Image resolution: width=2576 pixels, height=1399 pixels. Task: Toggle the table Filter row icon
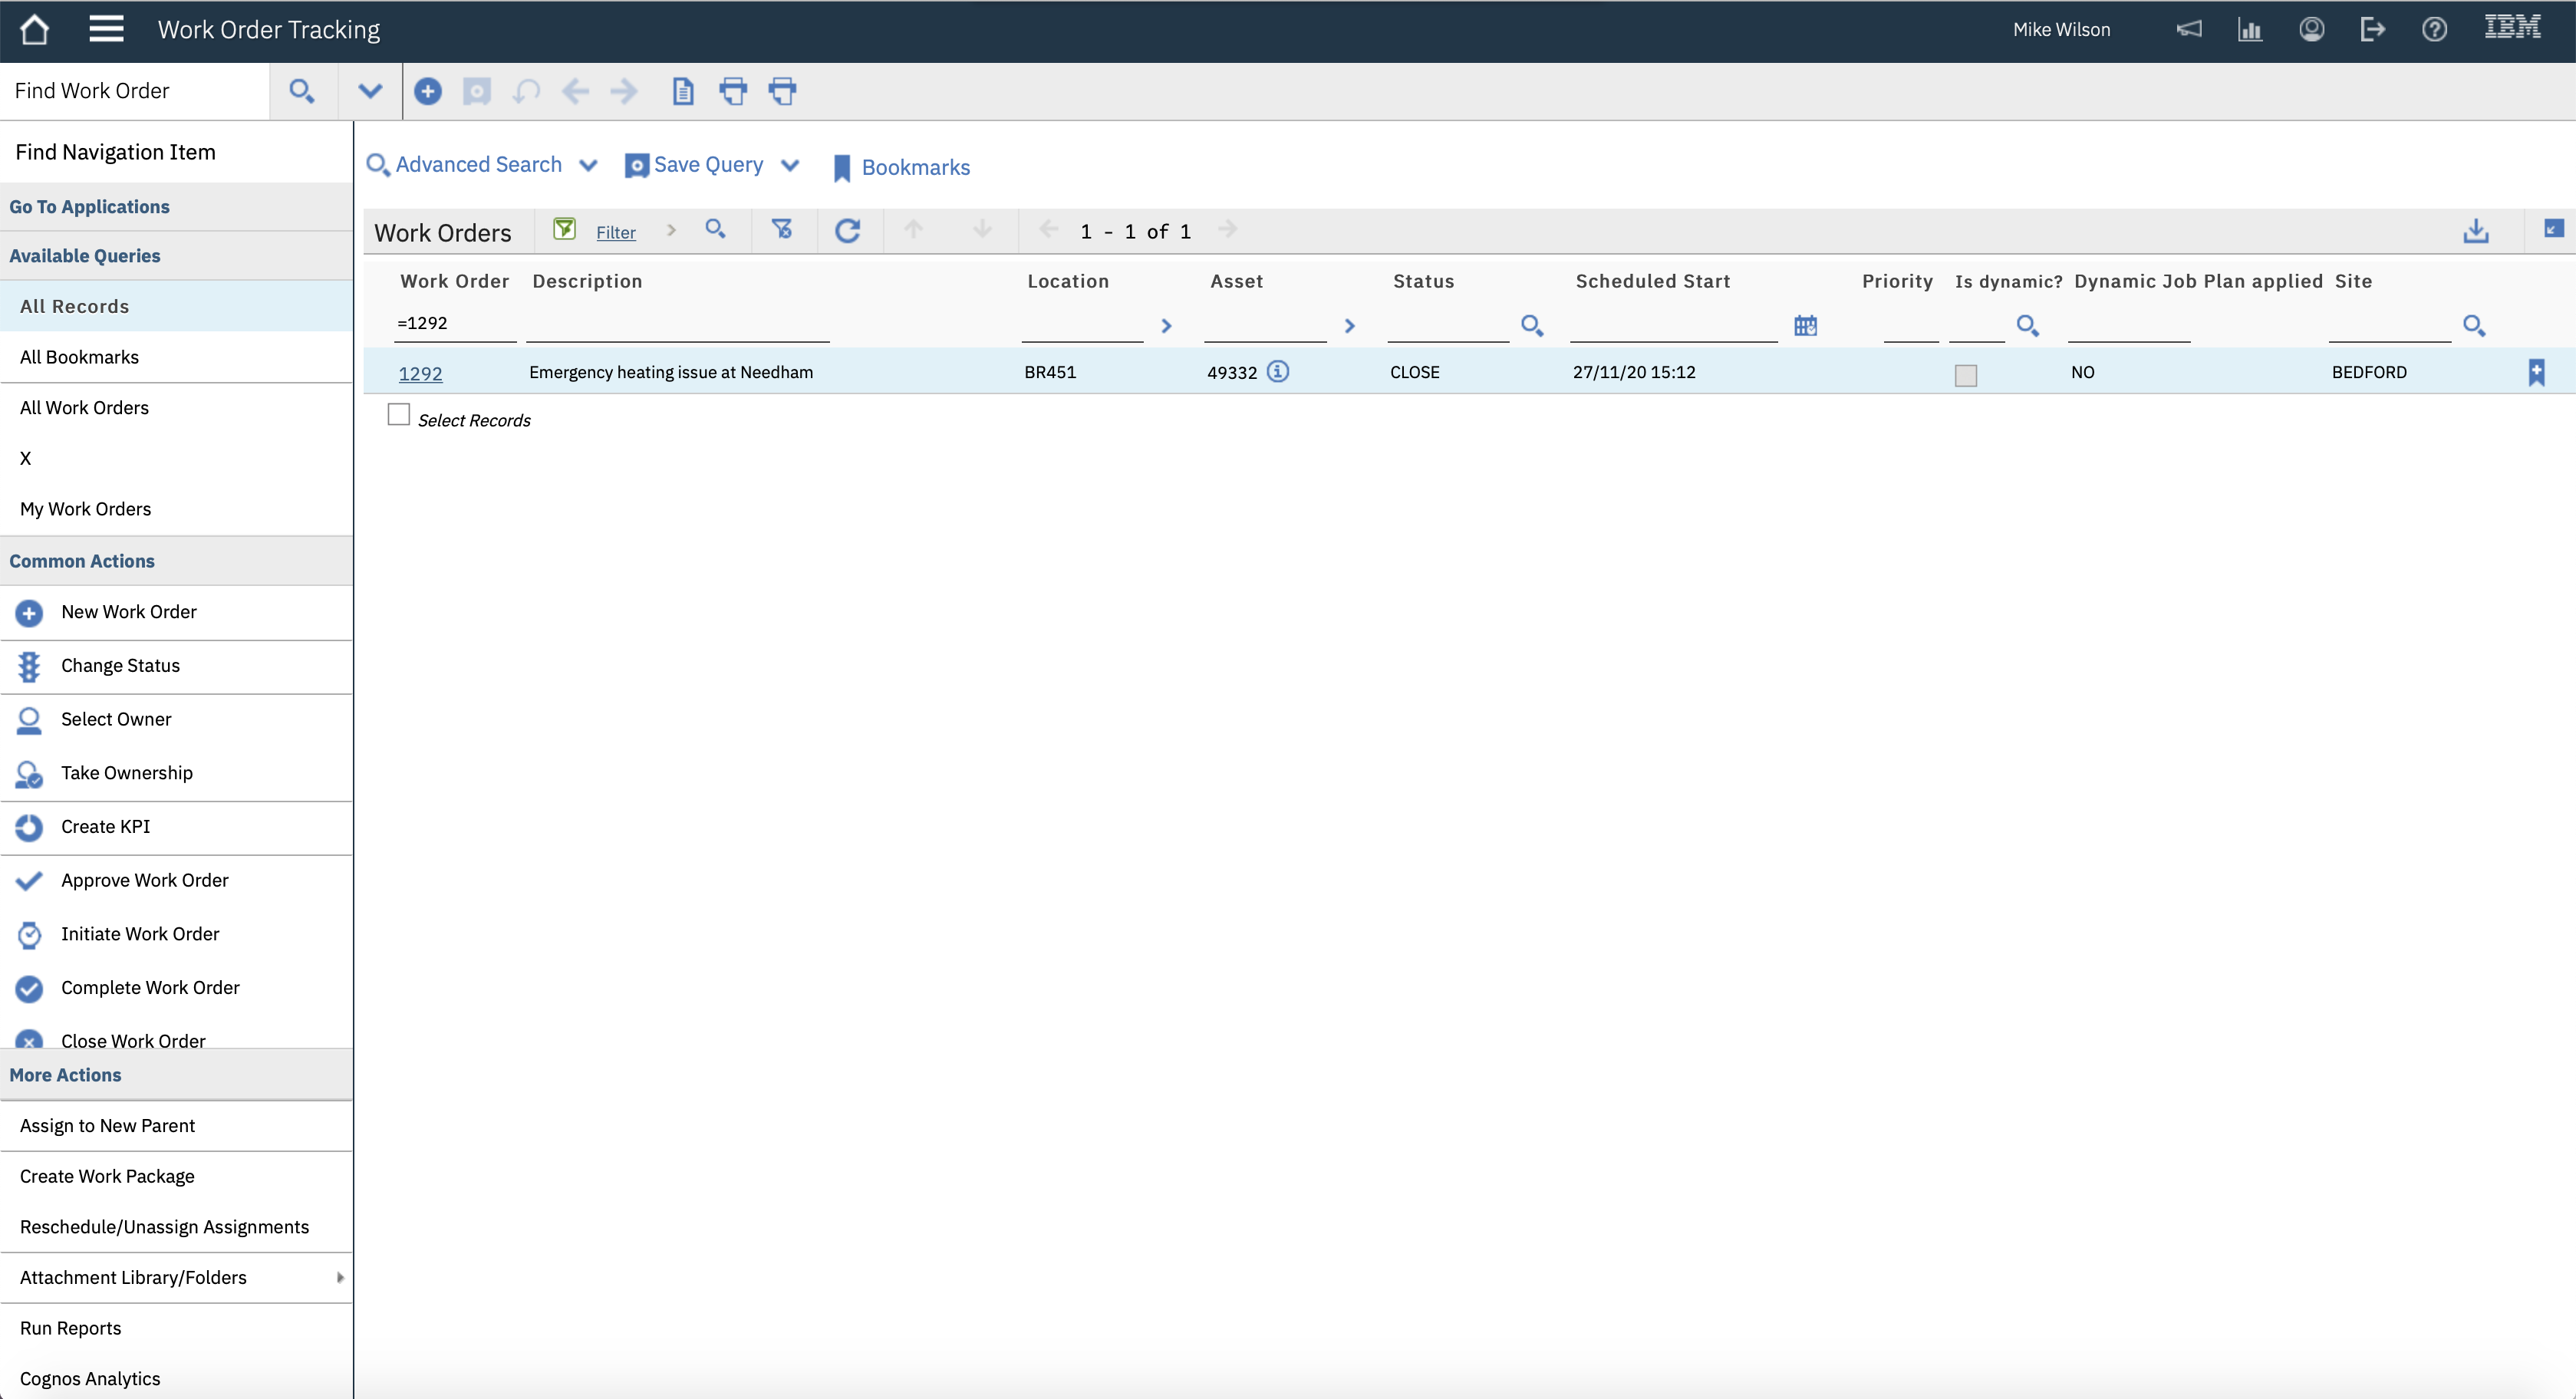coord(565,230)
